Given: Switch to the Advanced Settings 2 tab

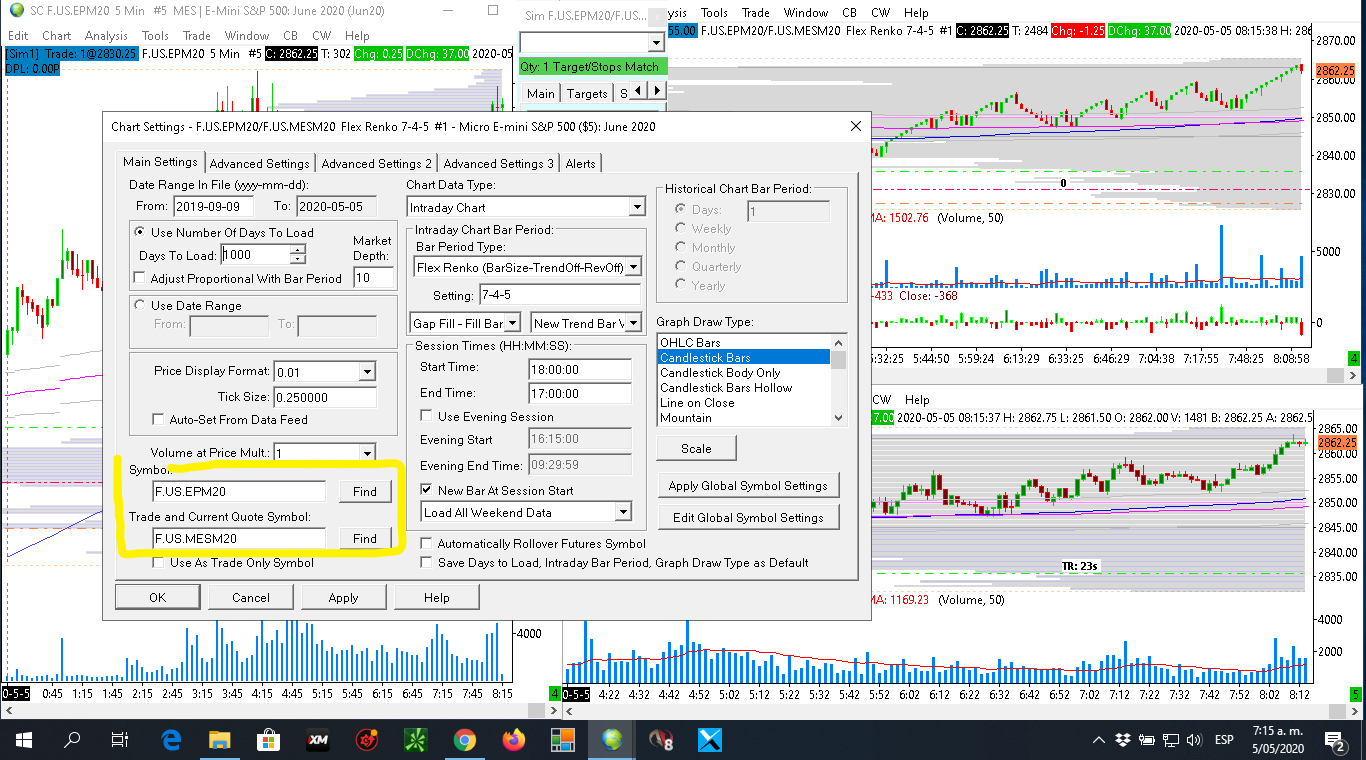Looking at the screenshot, I should tap(376, 163).
